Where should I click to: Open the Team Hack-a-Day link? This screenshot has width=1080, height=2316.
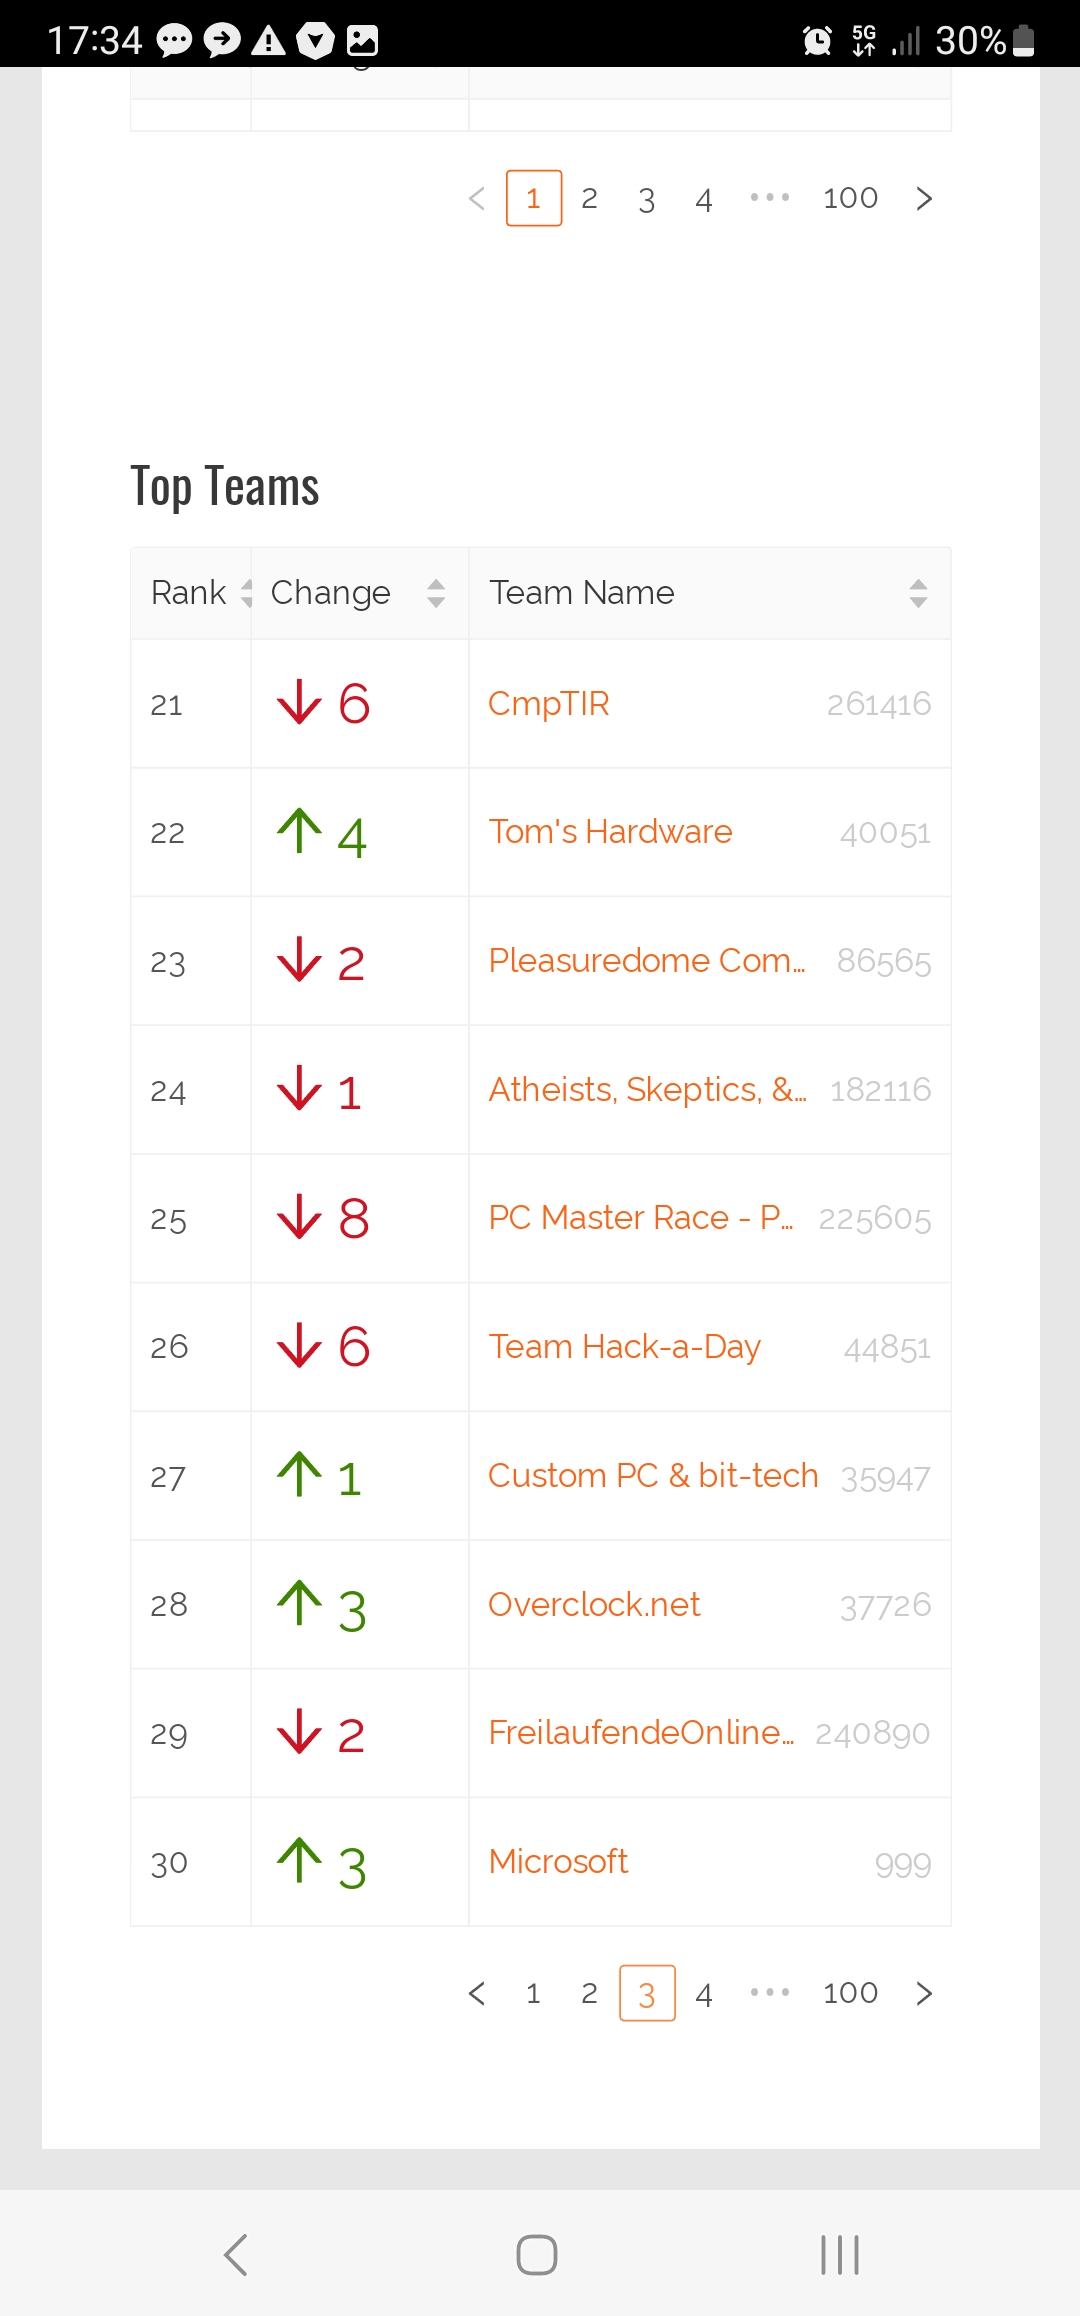[x=625, y=1346]
